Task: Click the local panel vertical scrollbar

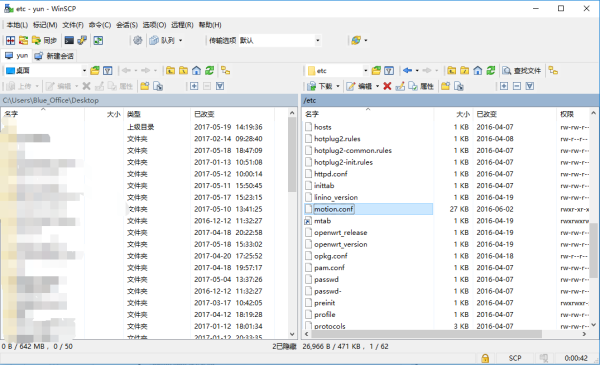Action: coord(292,155)
